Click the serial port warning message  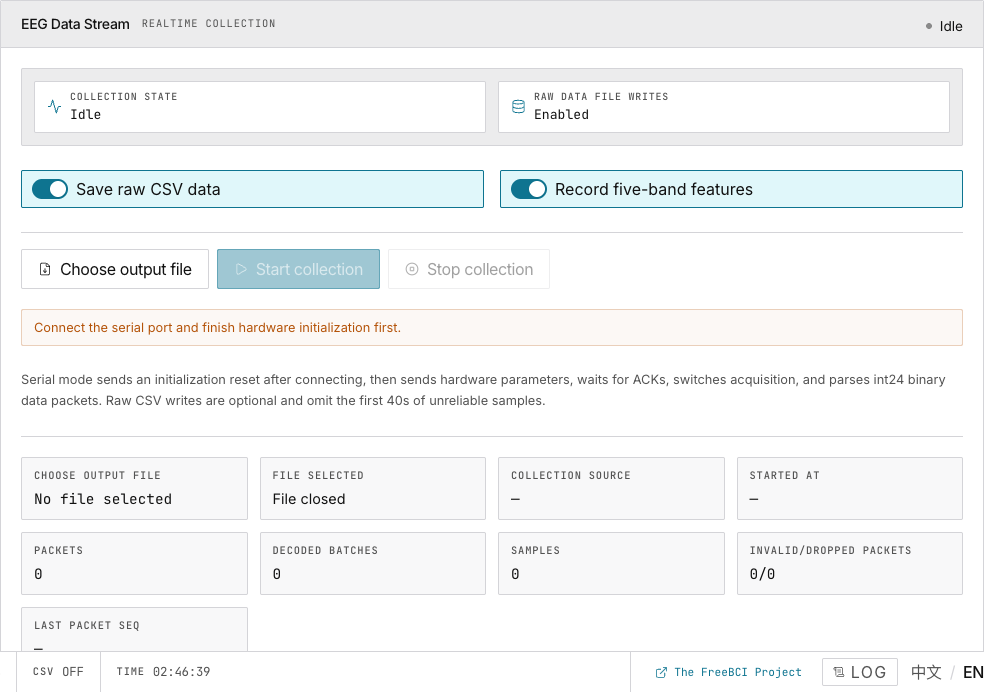click(x=492, y=327)
